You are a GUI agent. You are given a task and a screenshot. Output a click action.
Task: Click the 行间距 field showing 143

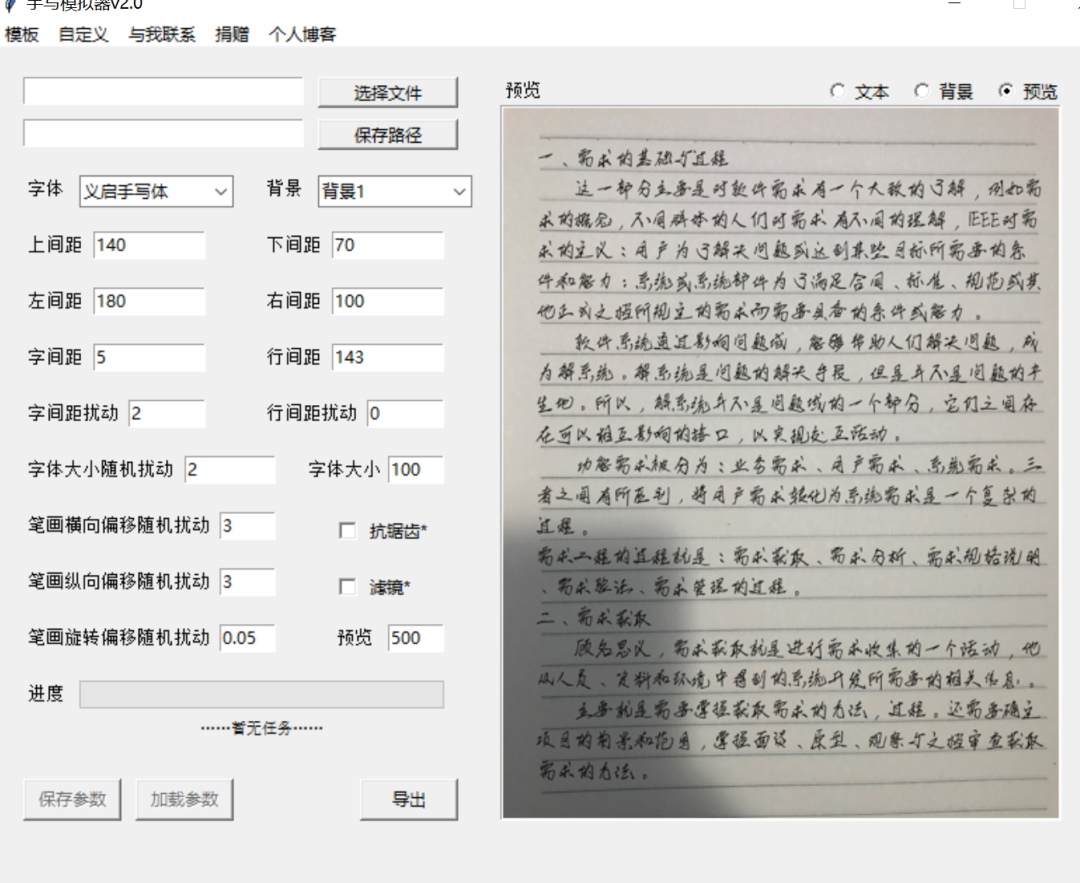(388, 357)
